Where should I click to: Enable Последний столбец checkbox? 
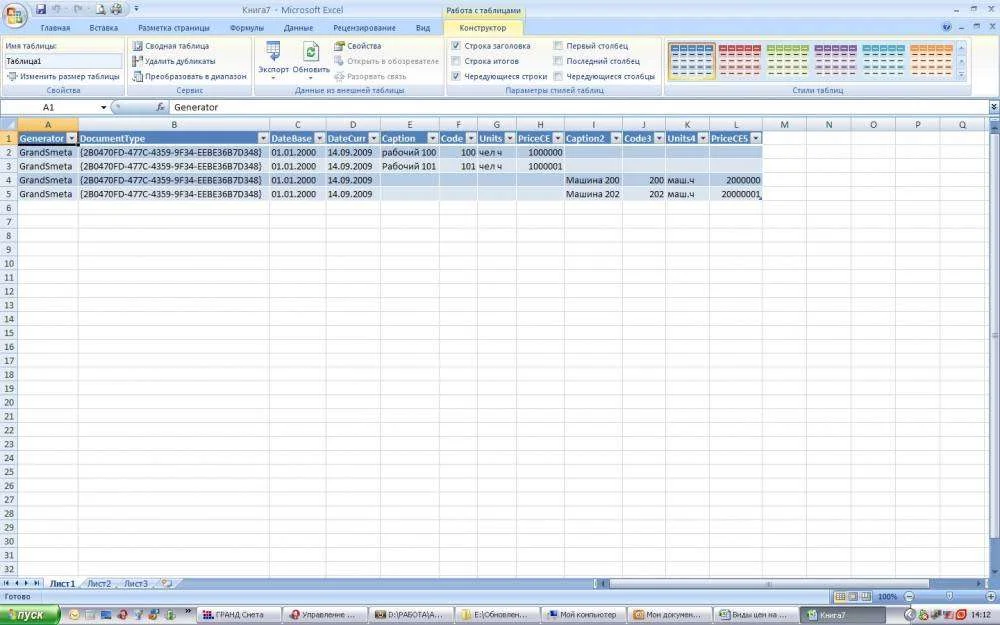[x=558, y=61]
